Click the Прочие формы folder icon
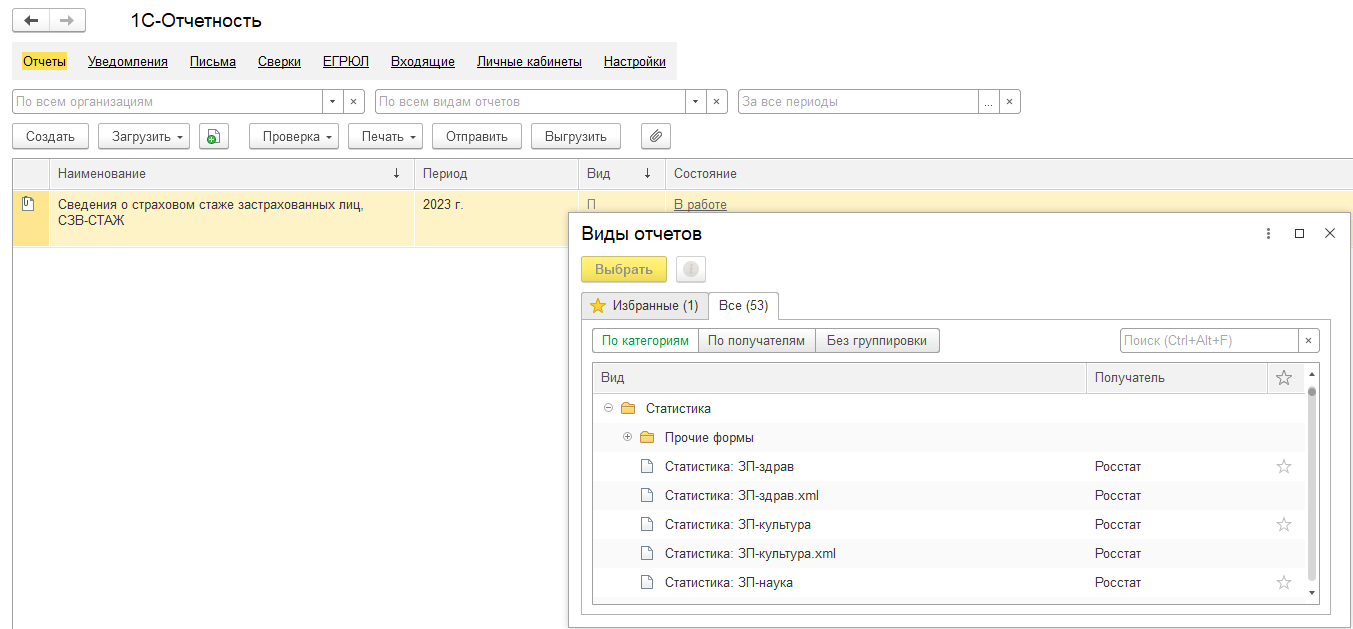The height and width of the screenshot is (629, 1353). tap(647, 437)
